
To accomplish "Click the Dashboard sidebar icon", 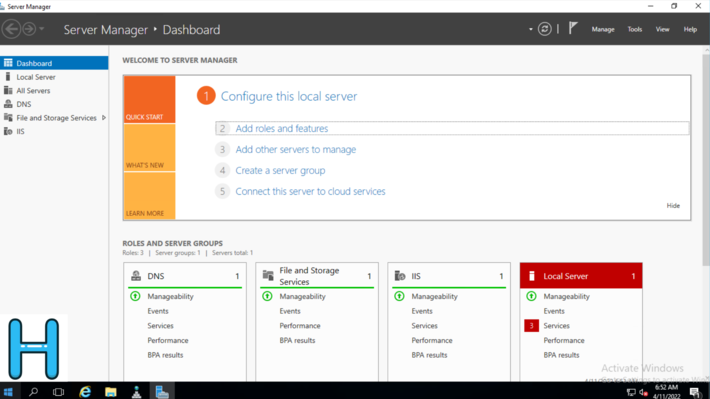I will (x=8, y=63).
